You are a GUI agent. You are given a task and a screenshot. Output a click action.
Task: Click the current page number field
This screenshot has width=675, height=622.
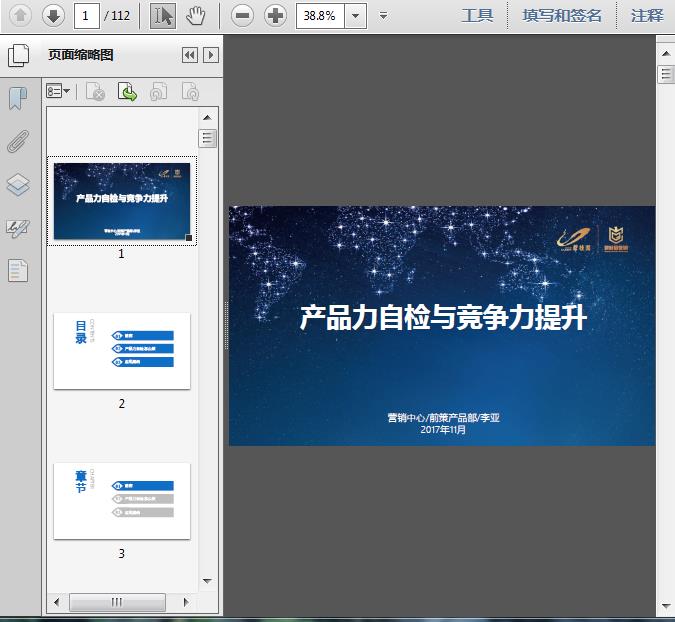(x=86, y=15)
